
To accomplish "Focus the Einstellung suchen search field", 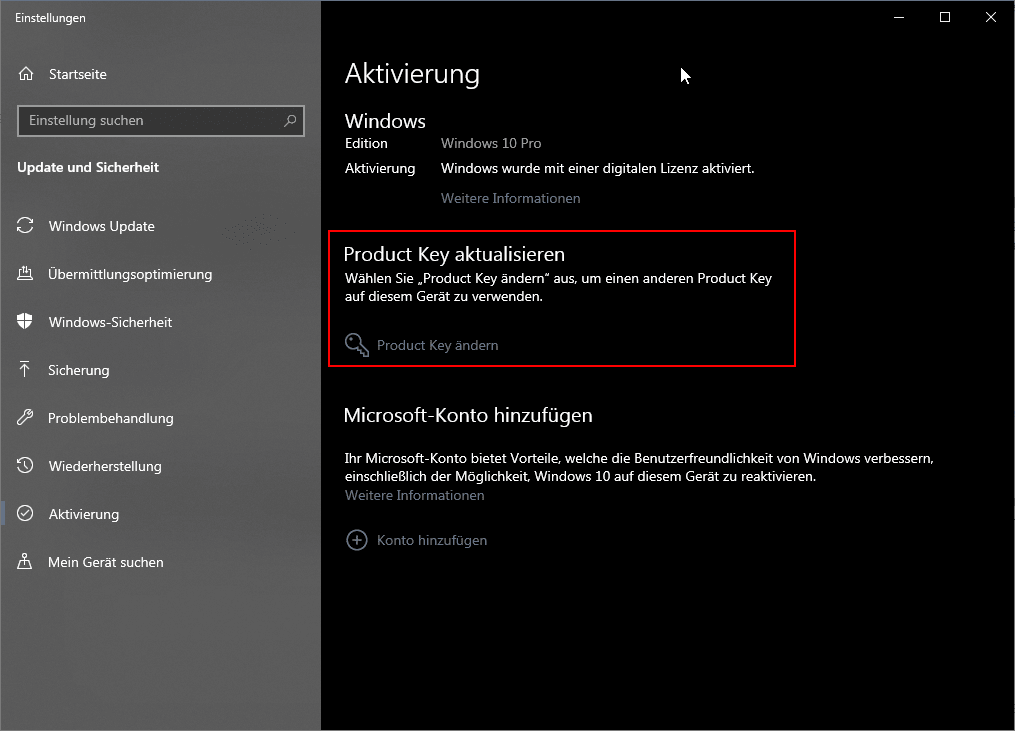I will click(161, 120).
